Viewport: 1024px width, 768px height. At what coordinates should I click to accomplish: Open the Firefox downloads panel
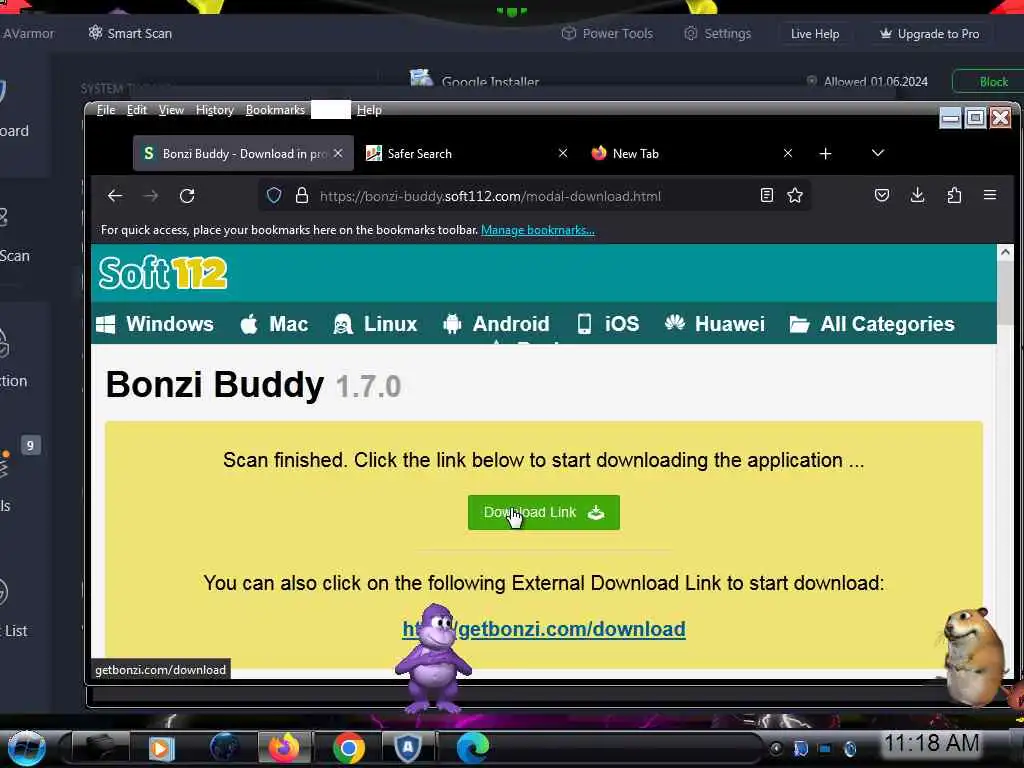click(918, 195)
